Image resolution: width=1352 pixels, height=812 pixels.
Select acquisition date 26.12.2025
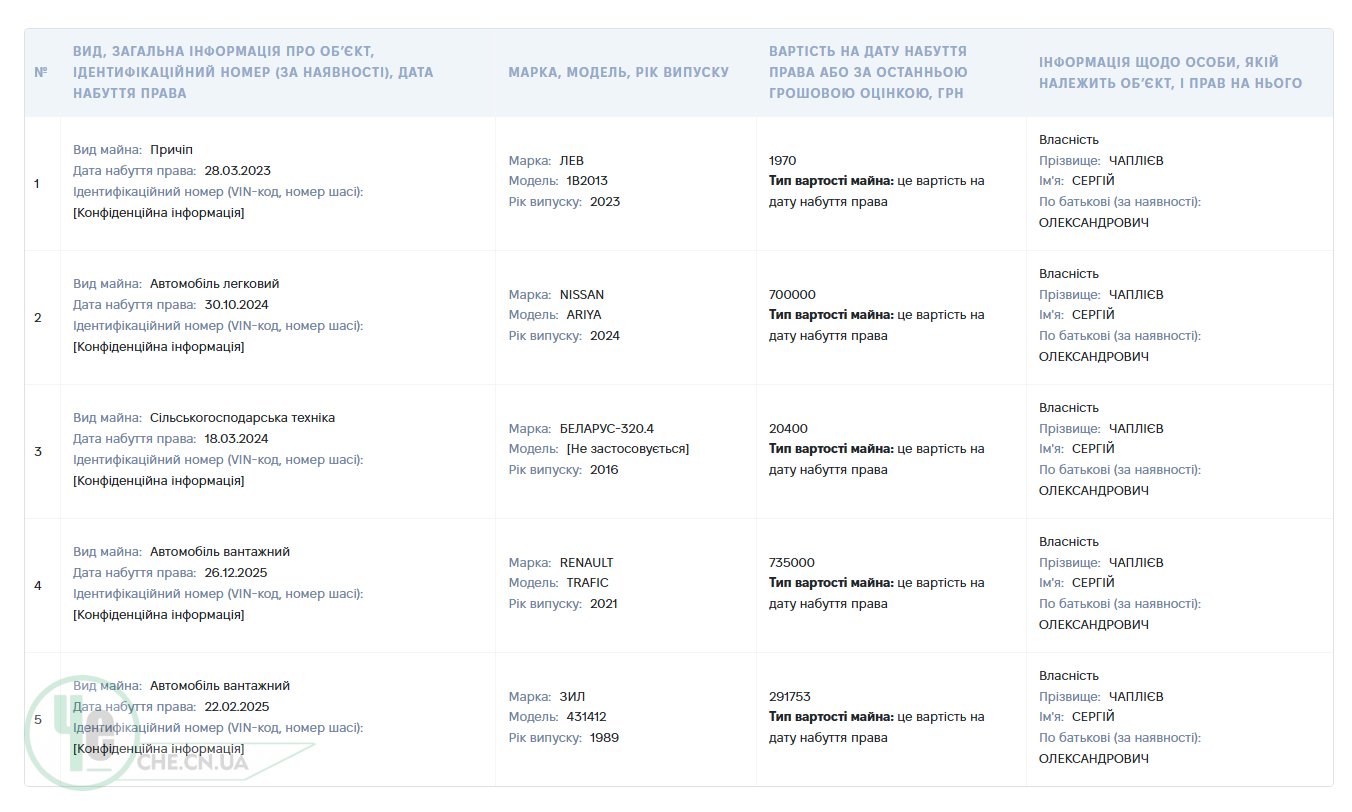[236, 572]
